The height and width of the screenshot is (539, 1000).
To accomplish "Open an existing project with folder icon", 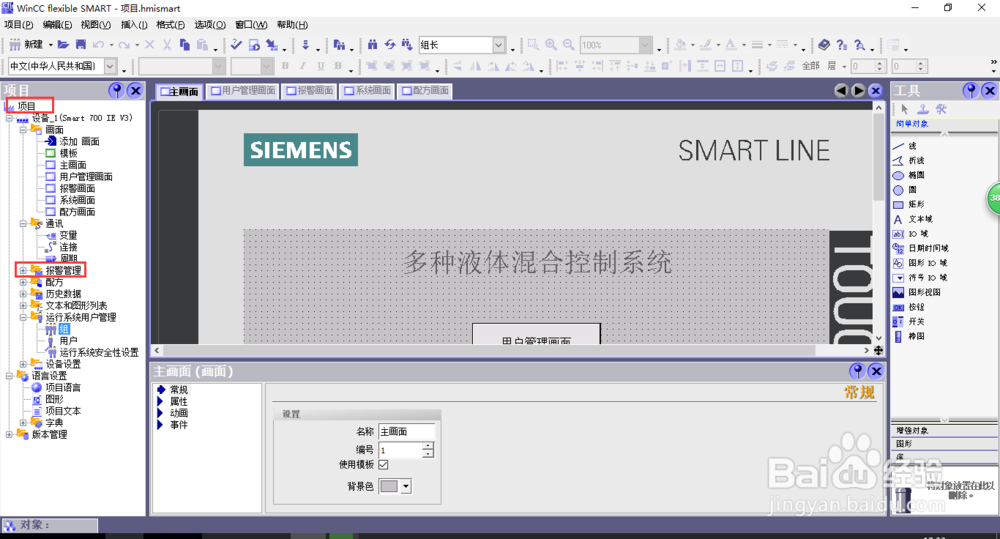I will pyautogui.click(x=63, y=45).
